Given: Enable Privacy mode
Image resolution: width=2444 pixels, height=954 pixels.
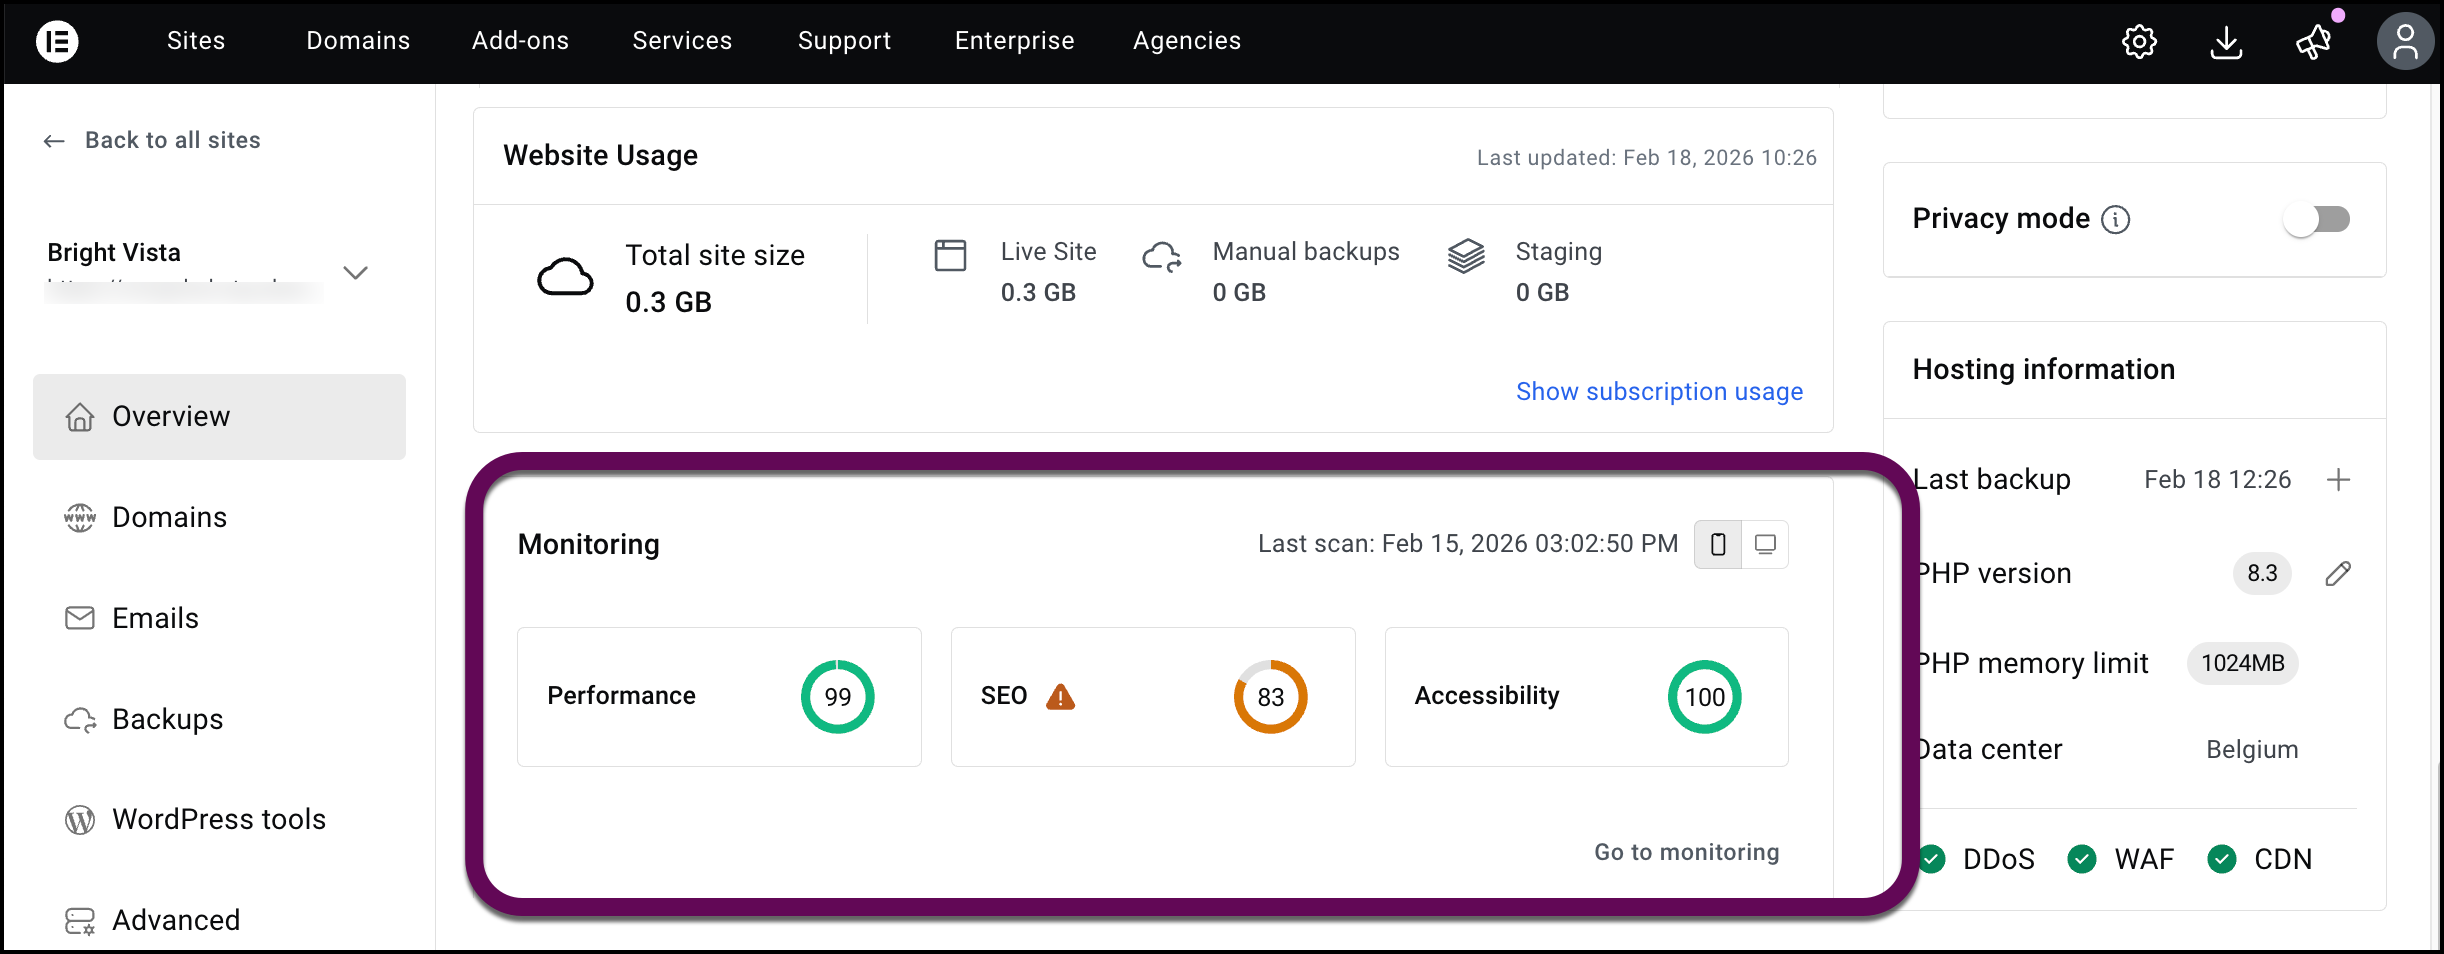Looking at the screenshot, I should (x=2318, y=219).
